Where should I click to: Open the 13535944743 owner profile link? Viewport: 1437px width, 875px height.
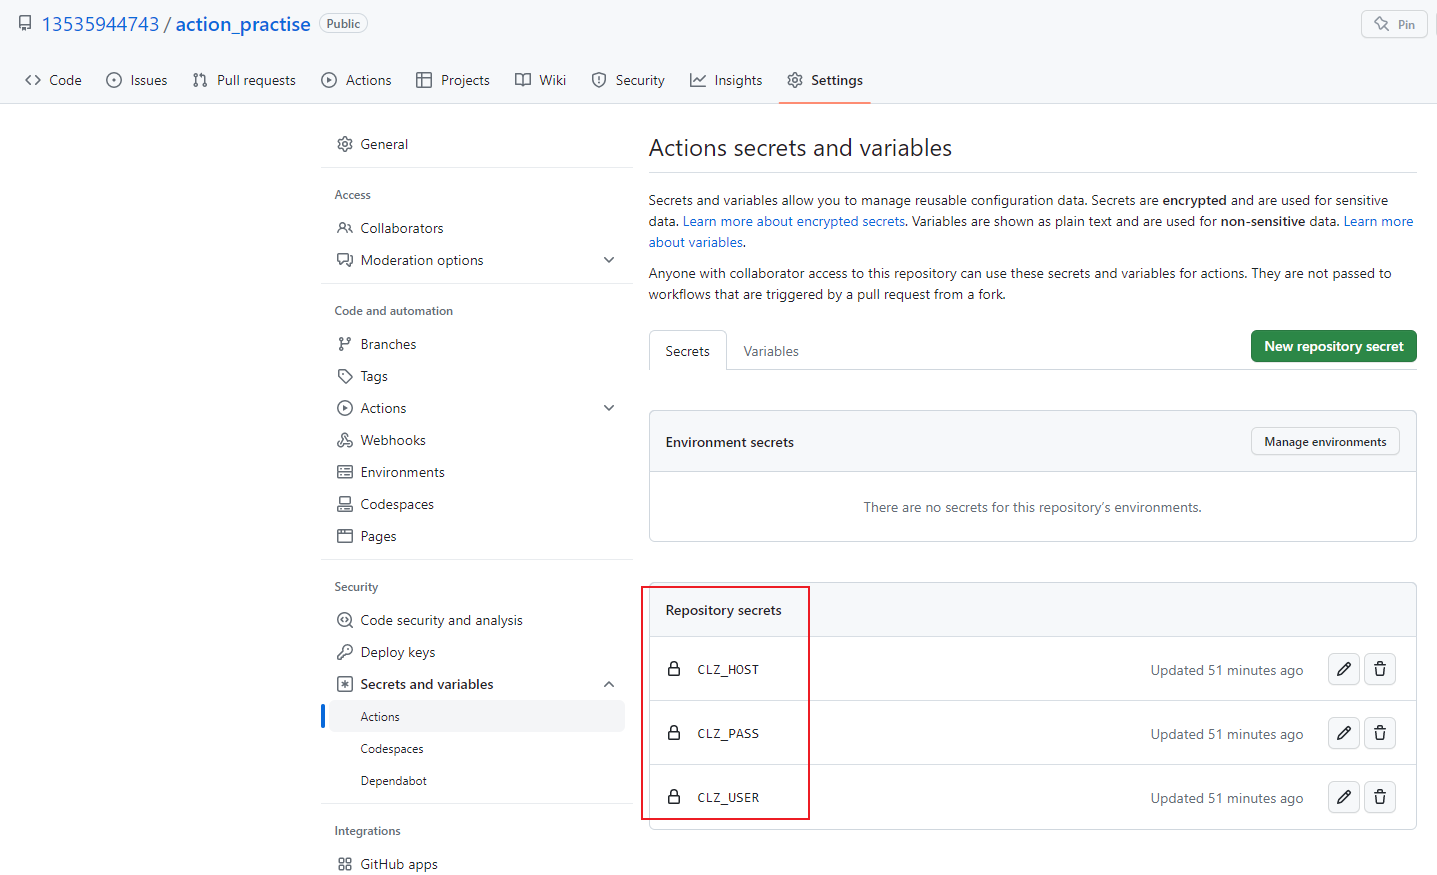pos(100,24)
